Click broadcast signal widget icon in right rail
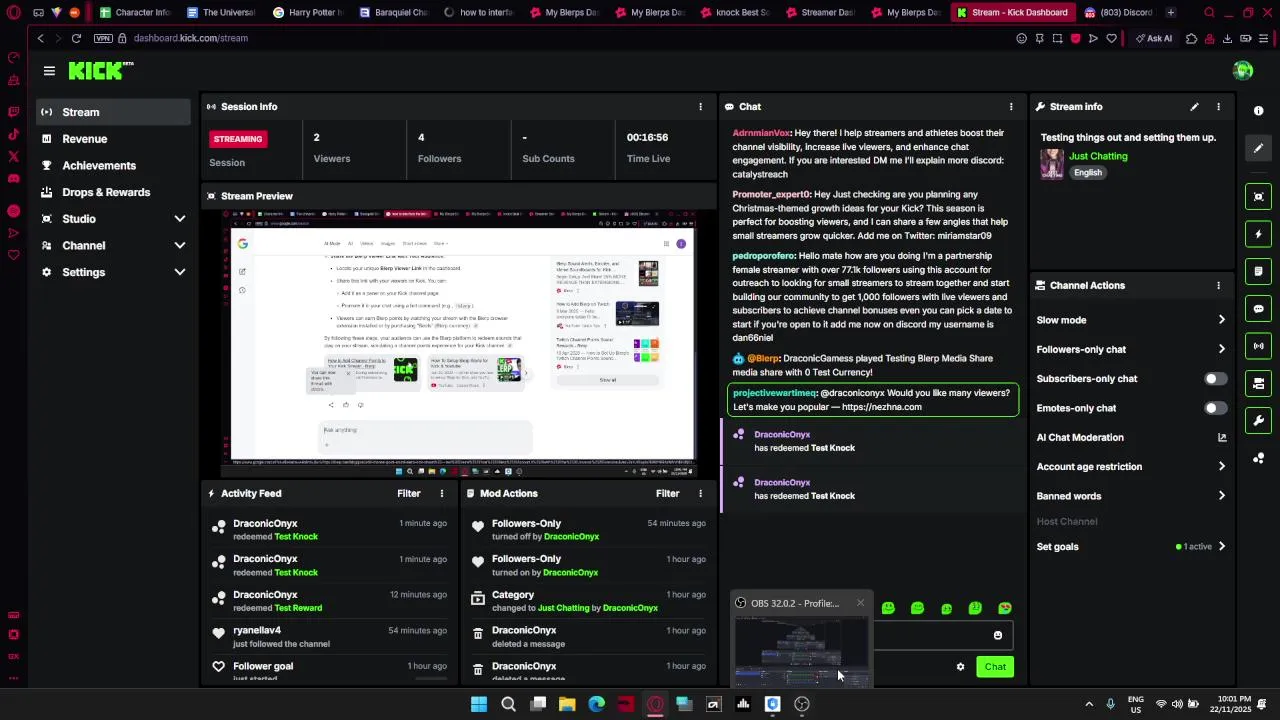1280x720 pixels. point(1259,346)
